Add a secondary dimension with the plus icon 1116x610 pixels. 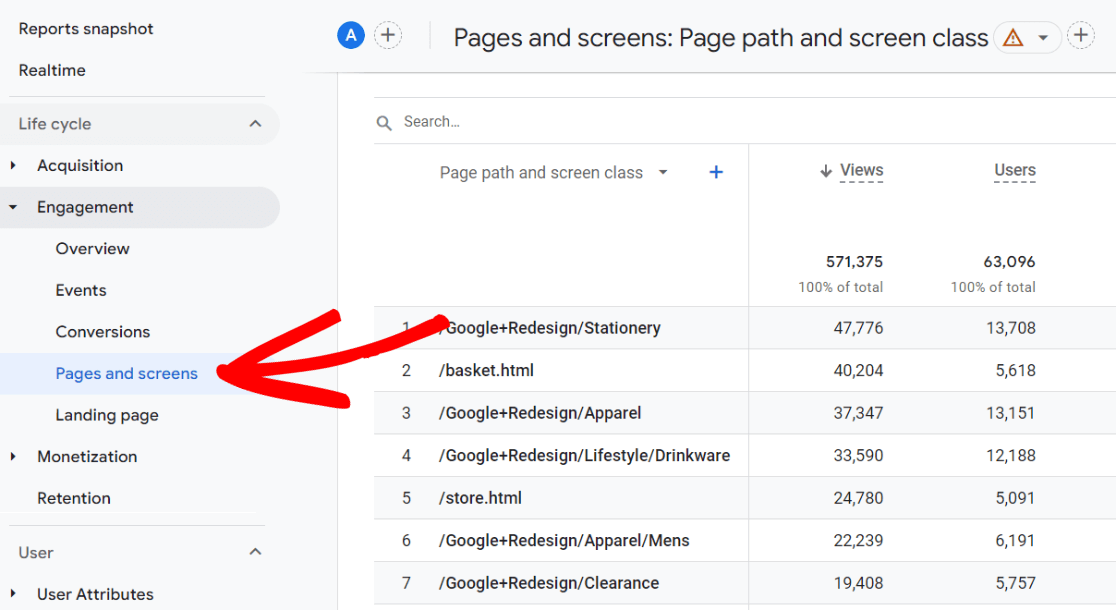click(716, 171)
